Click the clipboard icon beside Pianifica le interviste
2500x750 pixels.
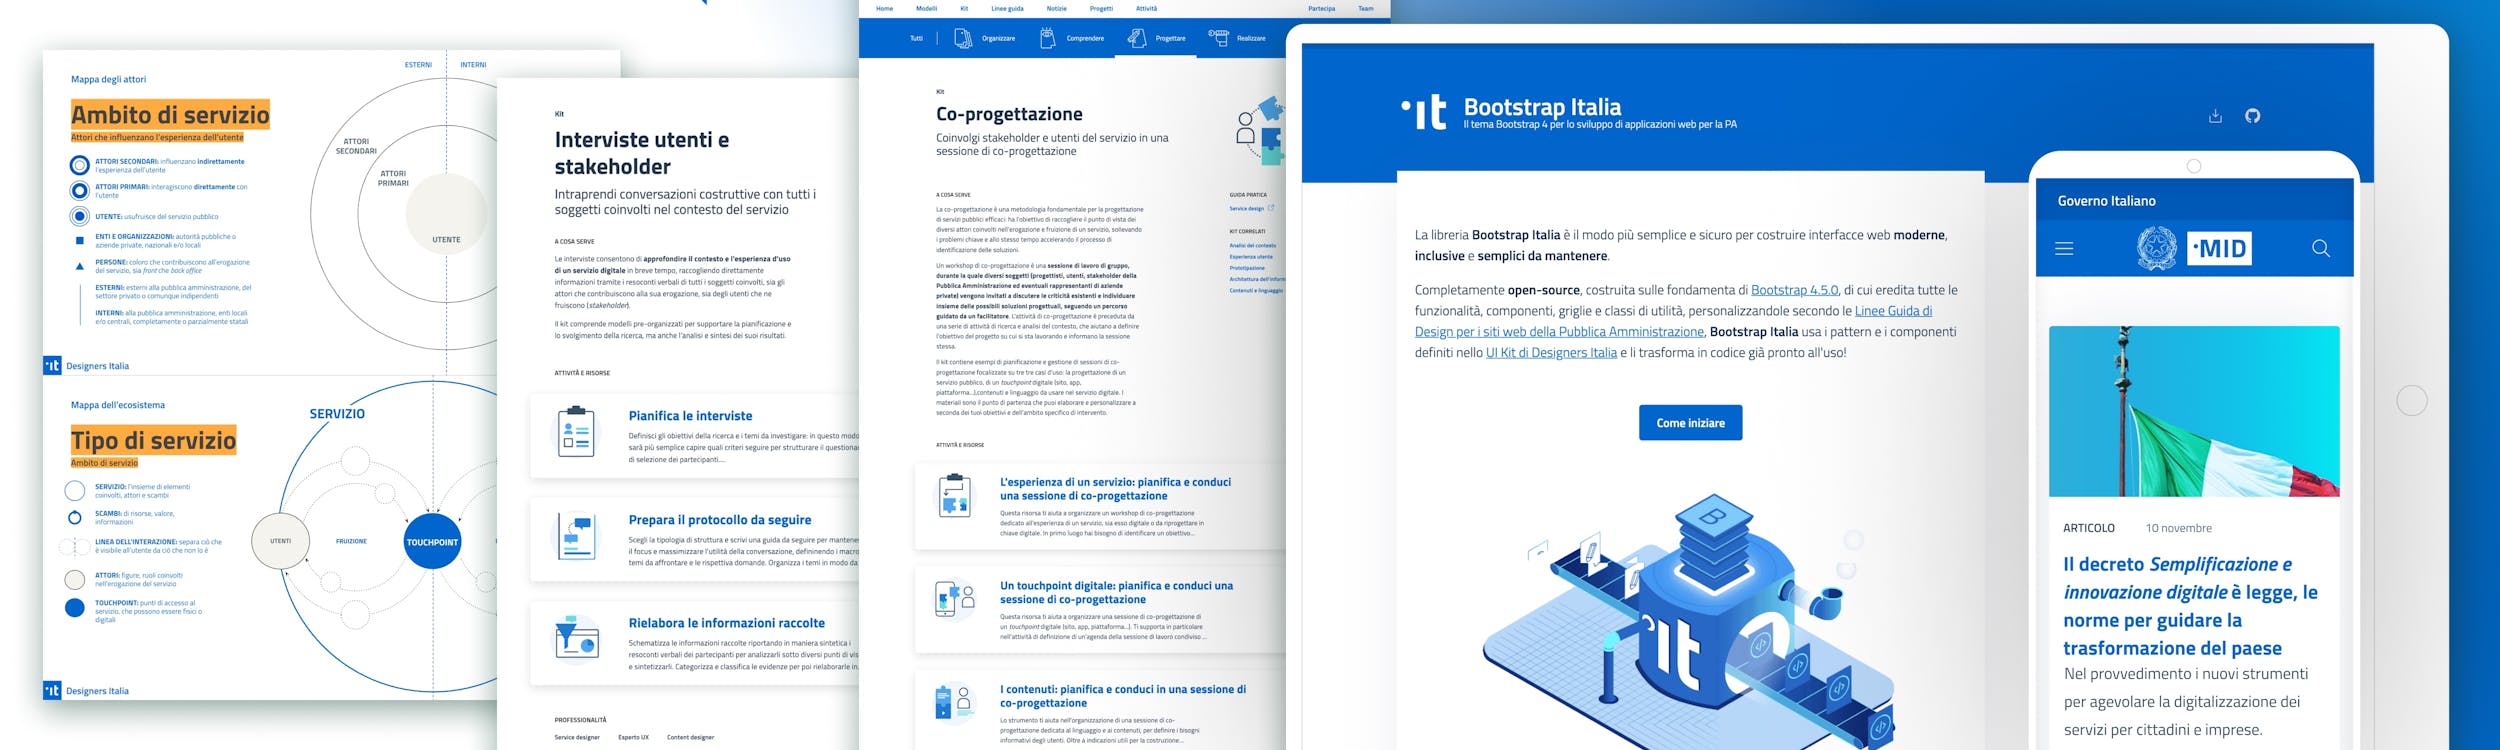point(576,432)
